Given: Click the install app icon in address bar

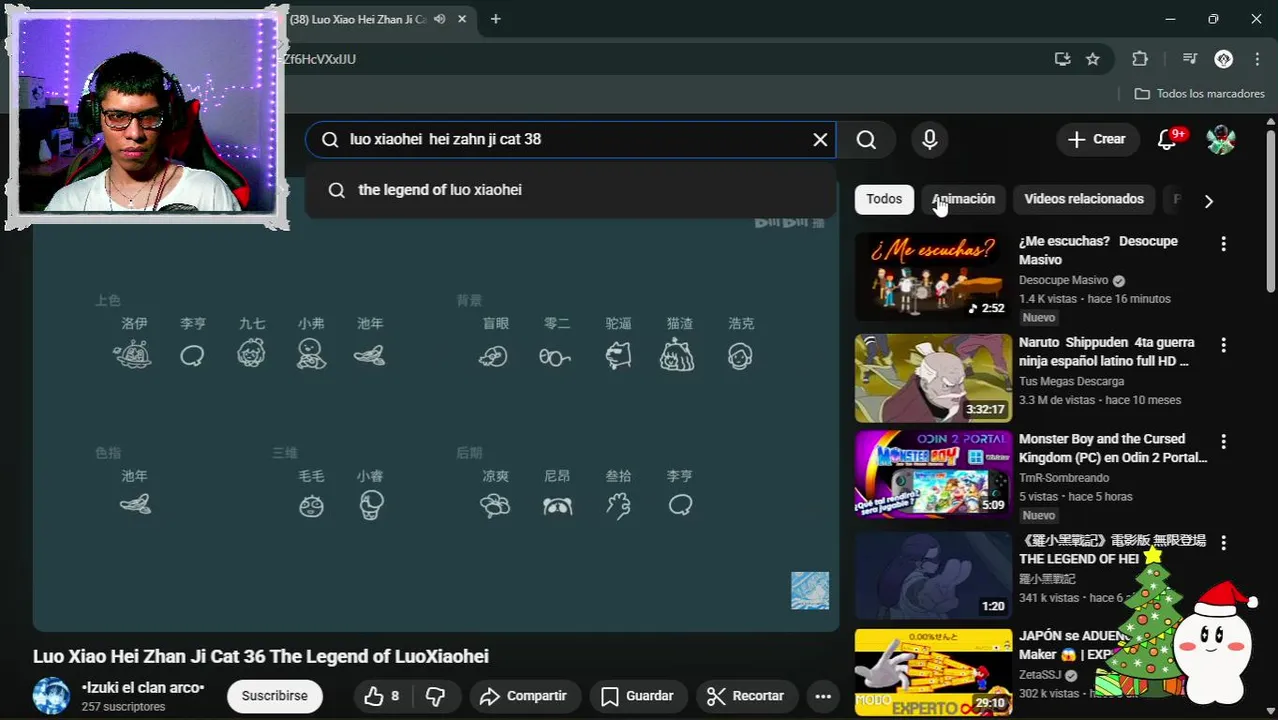Looking at the screenshot, I should (x=1062, y=59).
